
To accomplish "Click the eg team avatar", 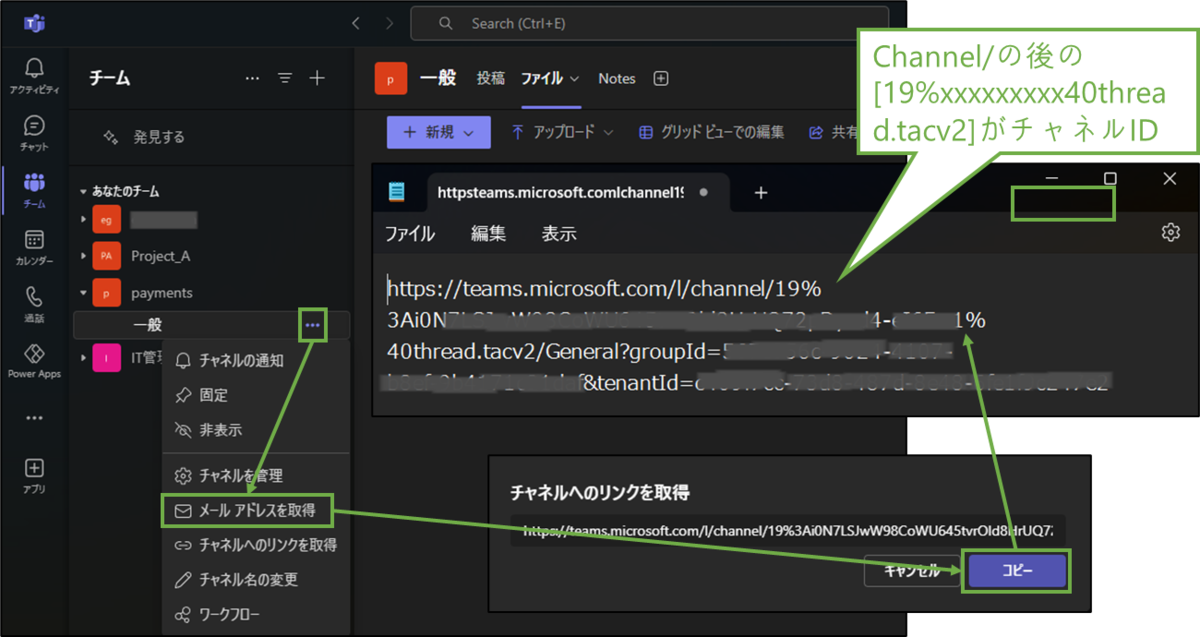I will coord(106,219).
